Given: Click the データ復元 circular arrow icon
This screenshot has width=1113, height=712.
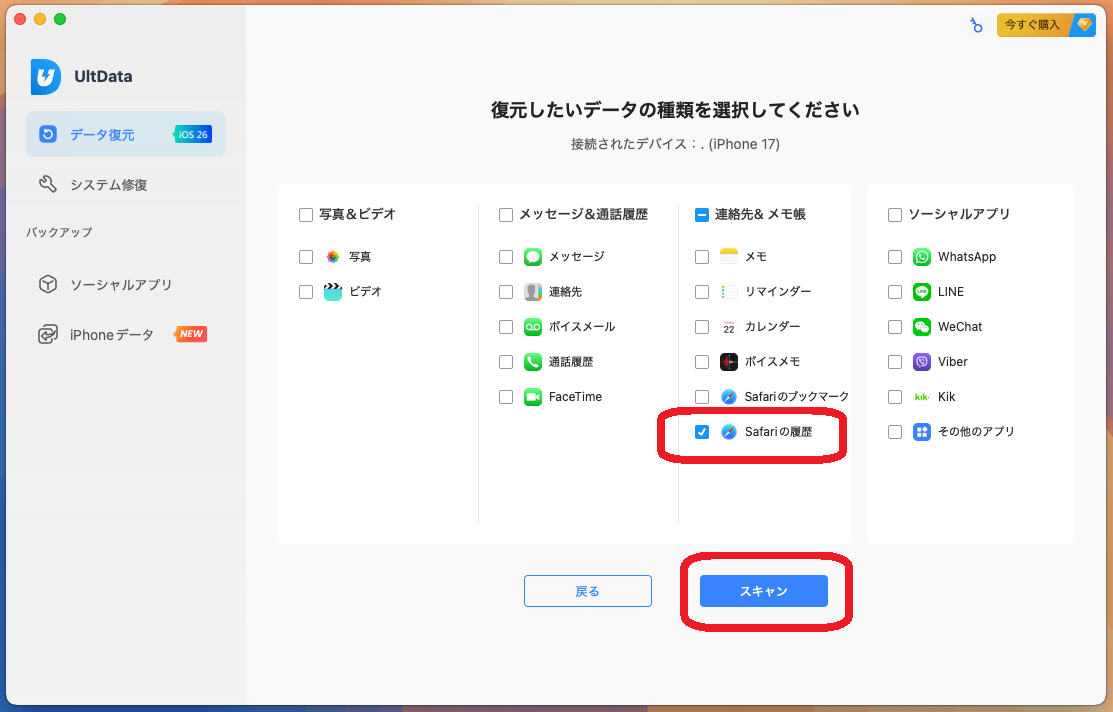Looking at the screenshot, I should click(48, 134).
